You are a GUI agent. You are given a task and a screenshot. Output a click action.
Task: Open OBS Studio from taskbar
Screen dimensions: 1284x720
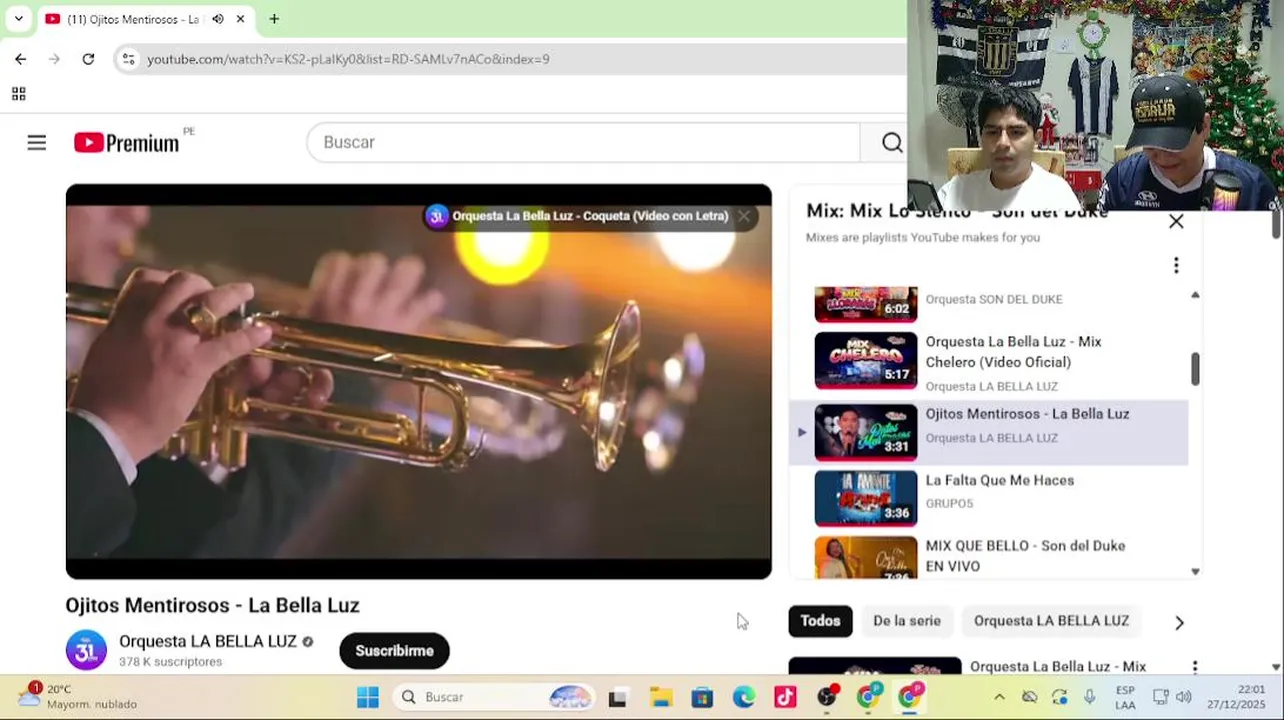(827, 697)
